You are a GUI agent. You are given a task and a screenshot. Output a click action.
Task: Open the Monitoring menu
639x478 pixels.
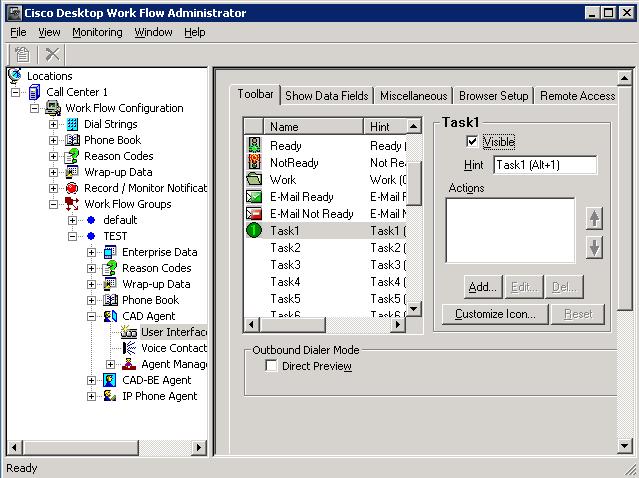coord(97,32)
